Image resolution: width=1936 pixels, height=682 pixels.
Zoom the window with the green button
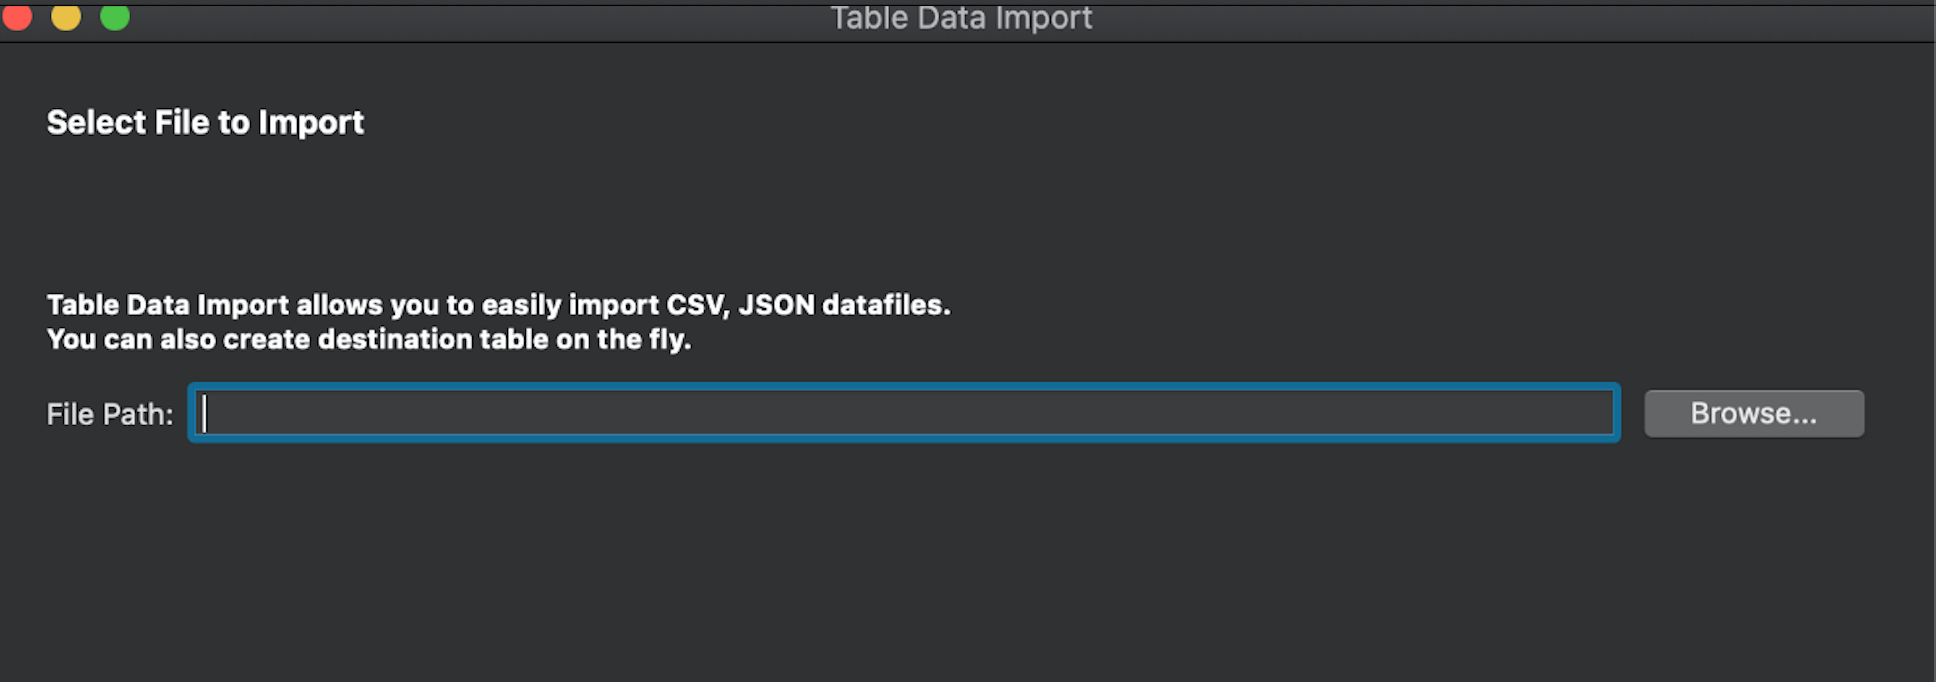pyautogui.click(x=115, y=16)
